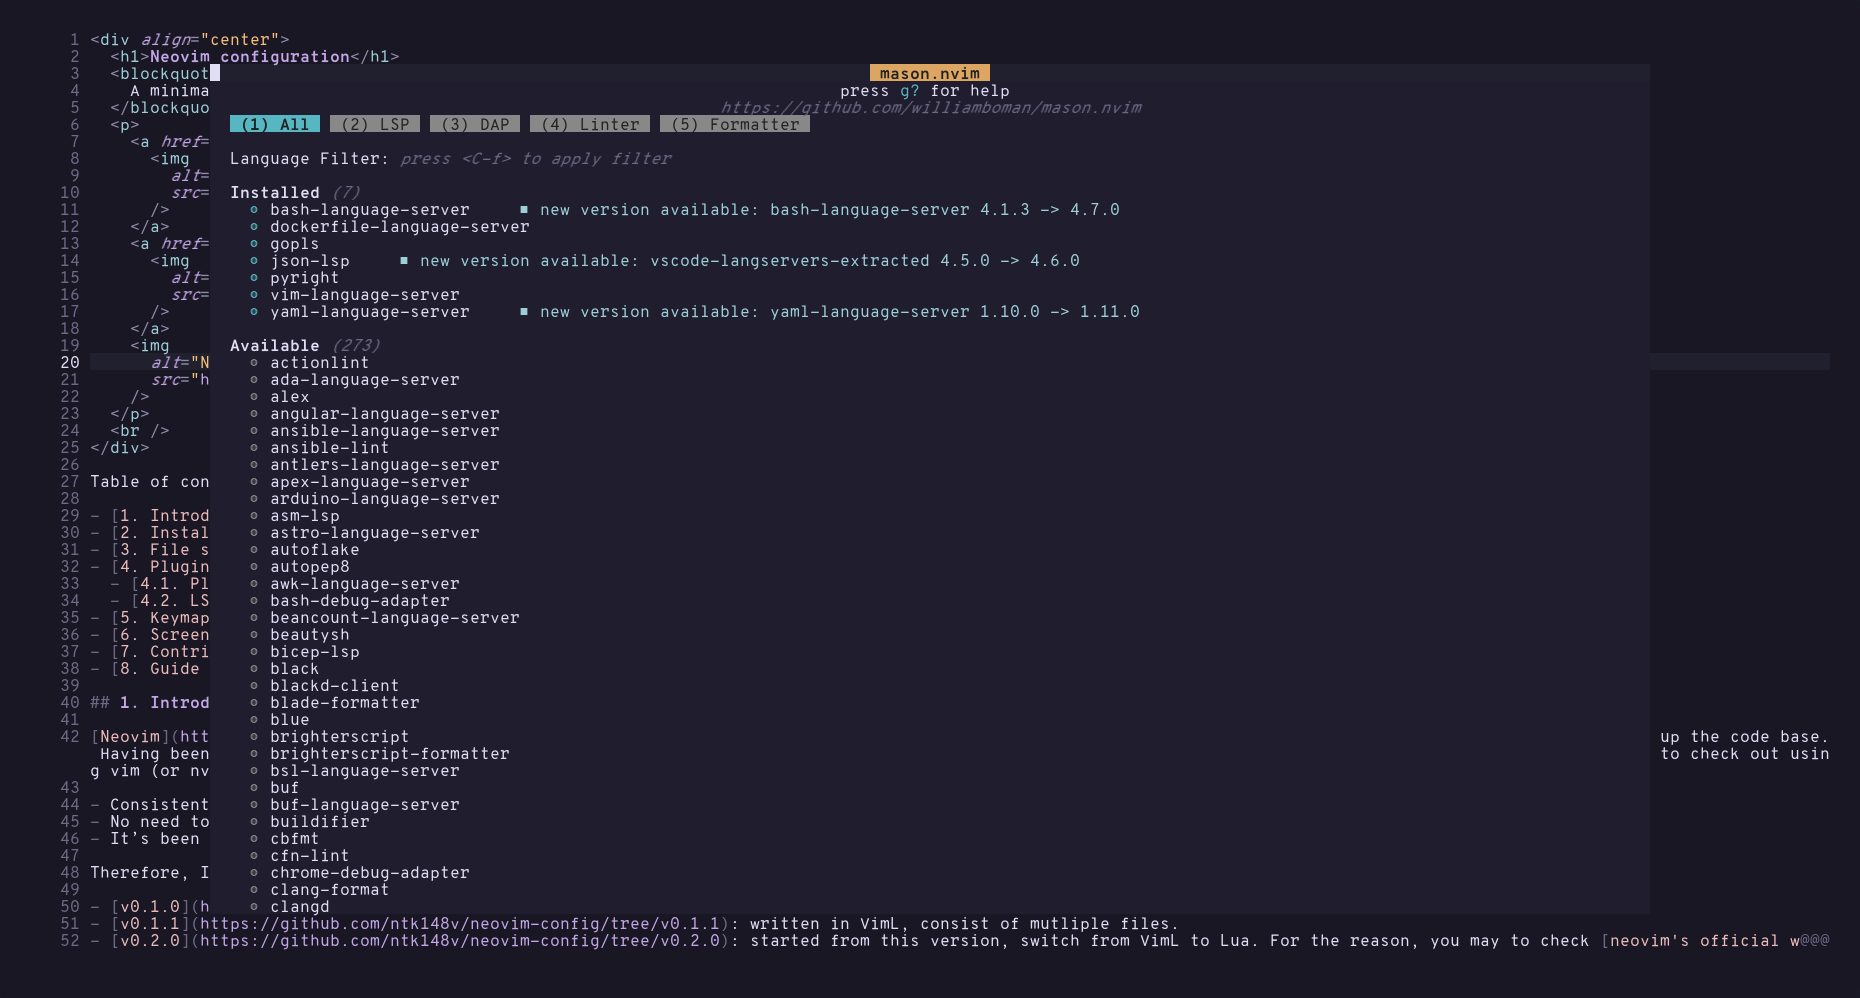
Task: Select clang-format package
Action: 330,889
